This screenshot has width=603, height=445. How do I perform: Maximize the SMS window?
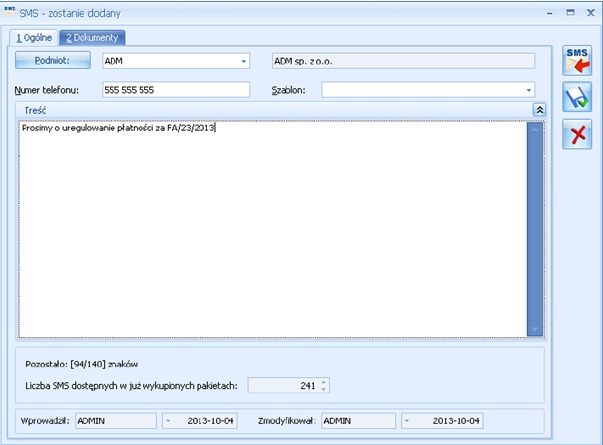(570, 13)
